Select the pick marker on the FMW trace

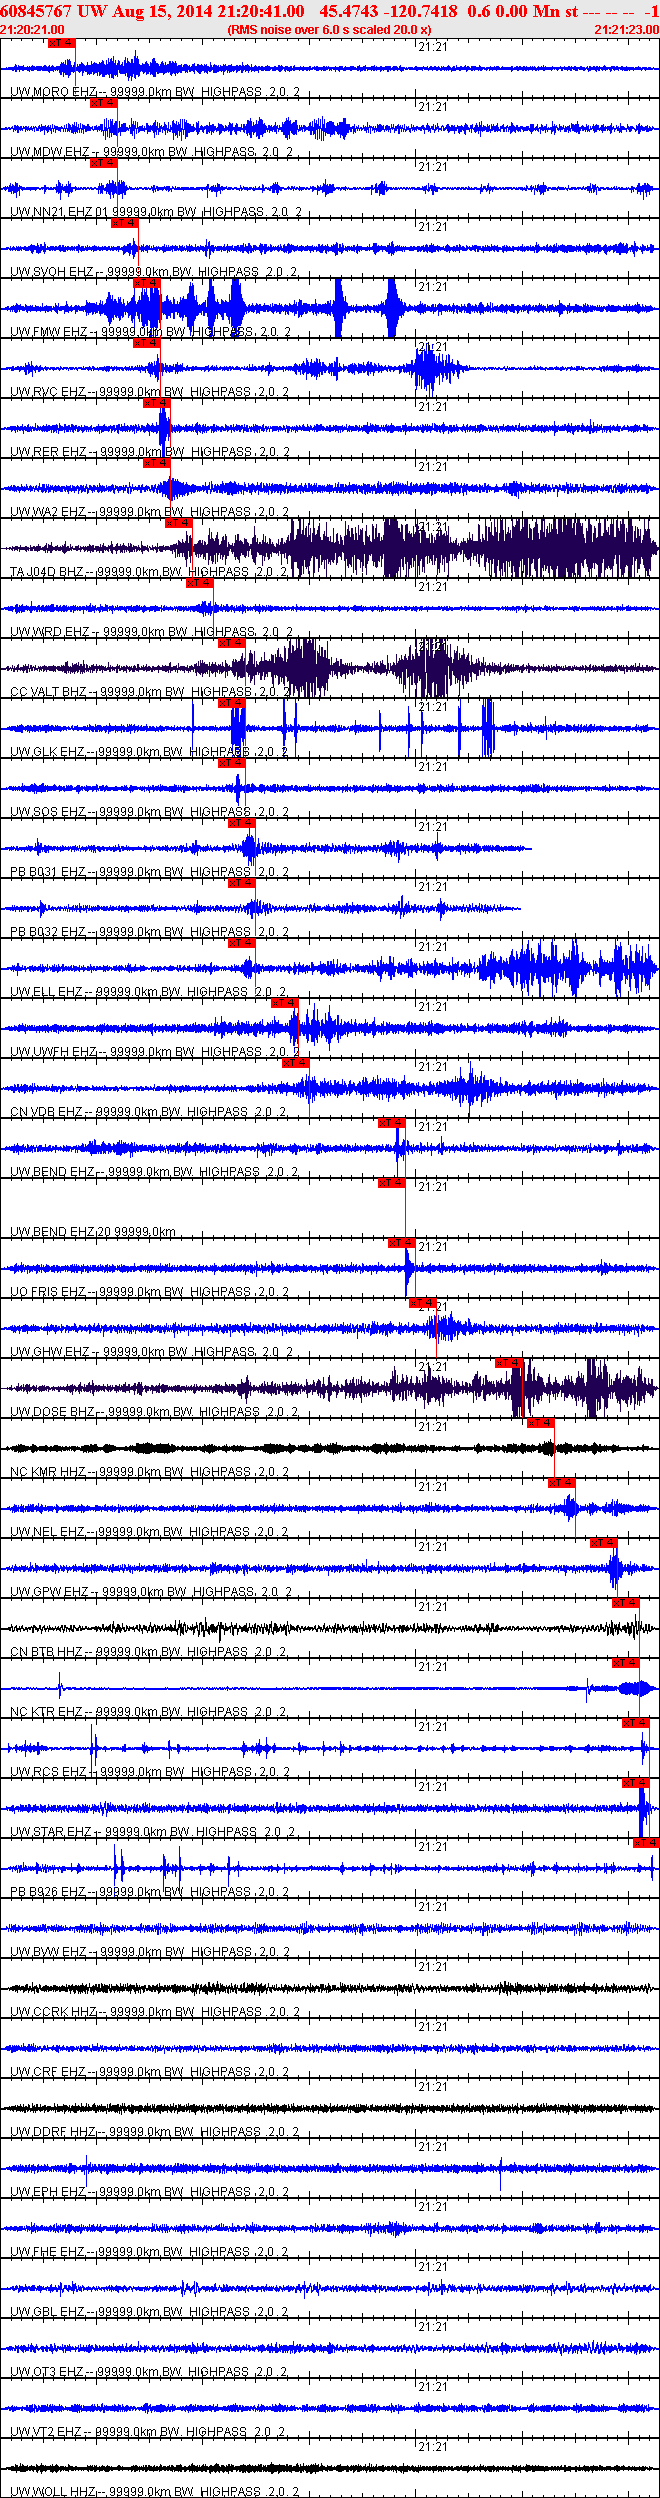tap(146, 283)
